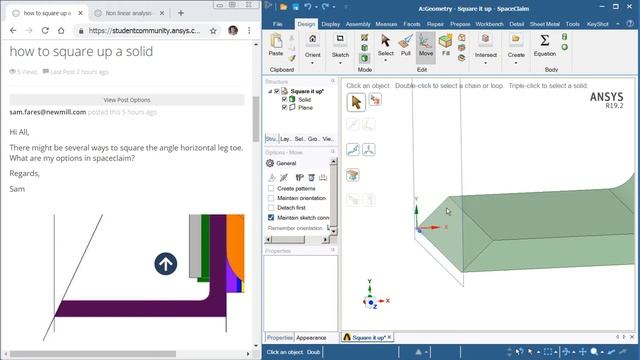Select the Pull tool in the ribbon
640x360 pixels.
click(405, 45)
